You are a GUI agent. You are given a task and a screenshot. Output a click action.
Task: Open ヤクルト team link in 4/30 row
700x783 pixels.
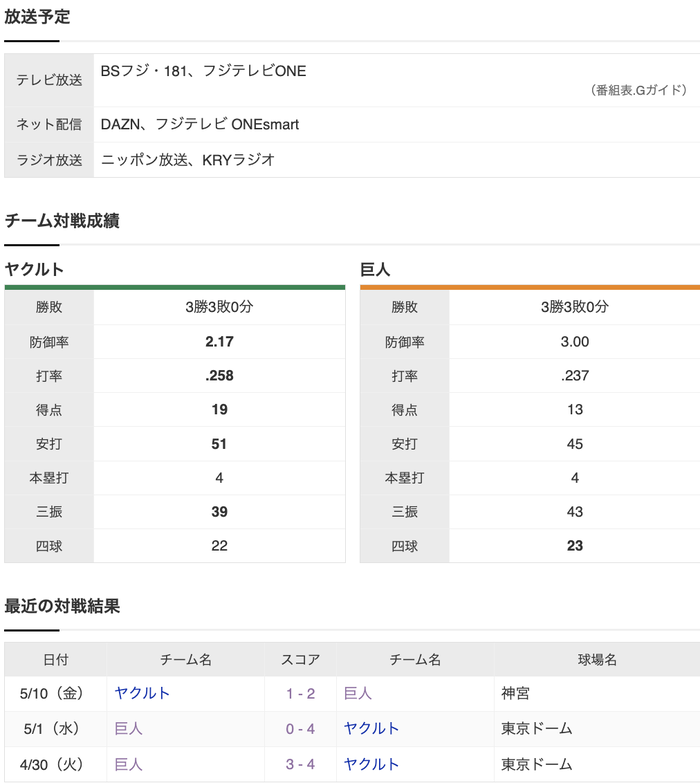(371, 764)
